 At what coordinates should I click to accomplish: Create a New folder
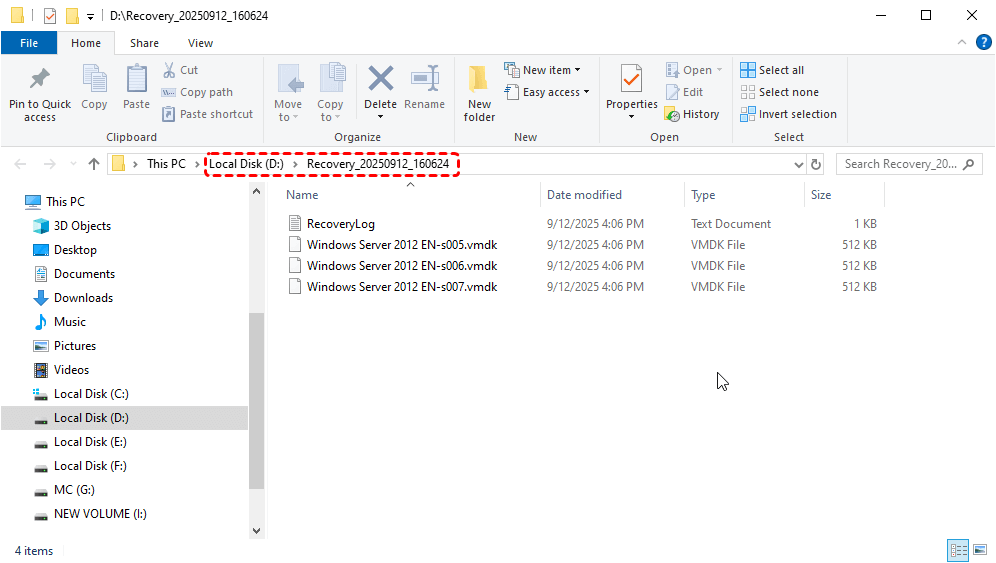click(x=479, y=93)
